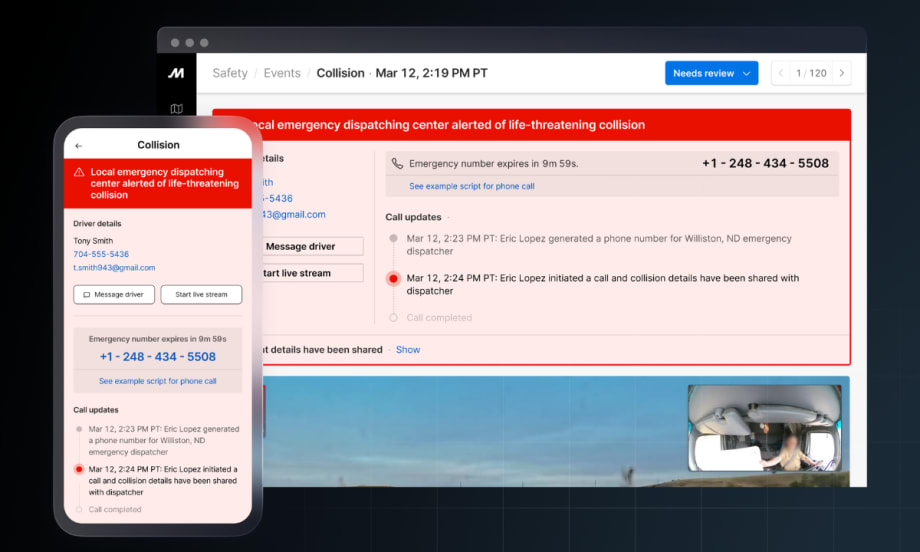Image resolution: width=920 pixels, height=552 pixels.
Task: Tap phone number 704-555-5436 on phone
Action: pos(101,254)
